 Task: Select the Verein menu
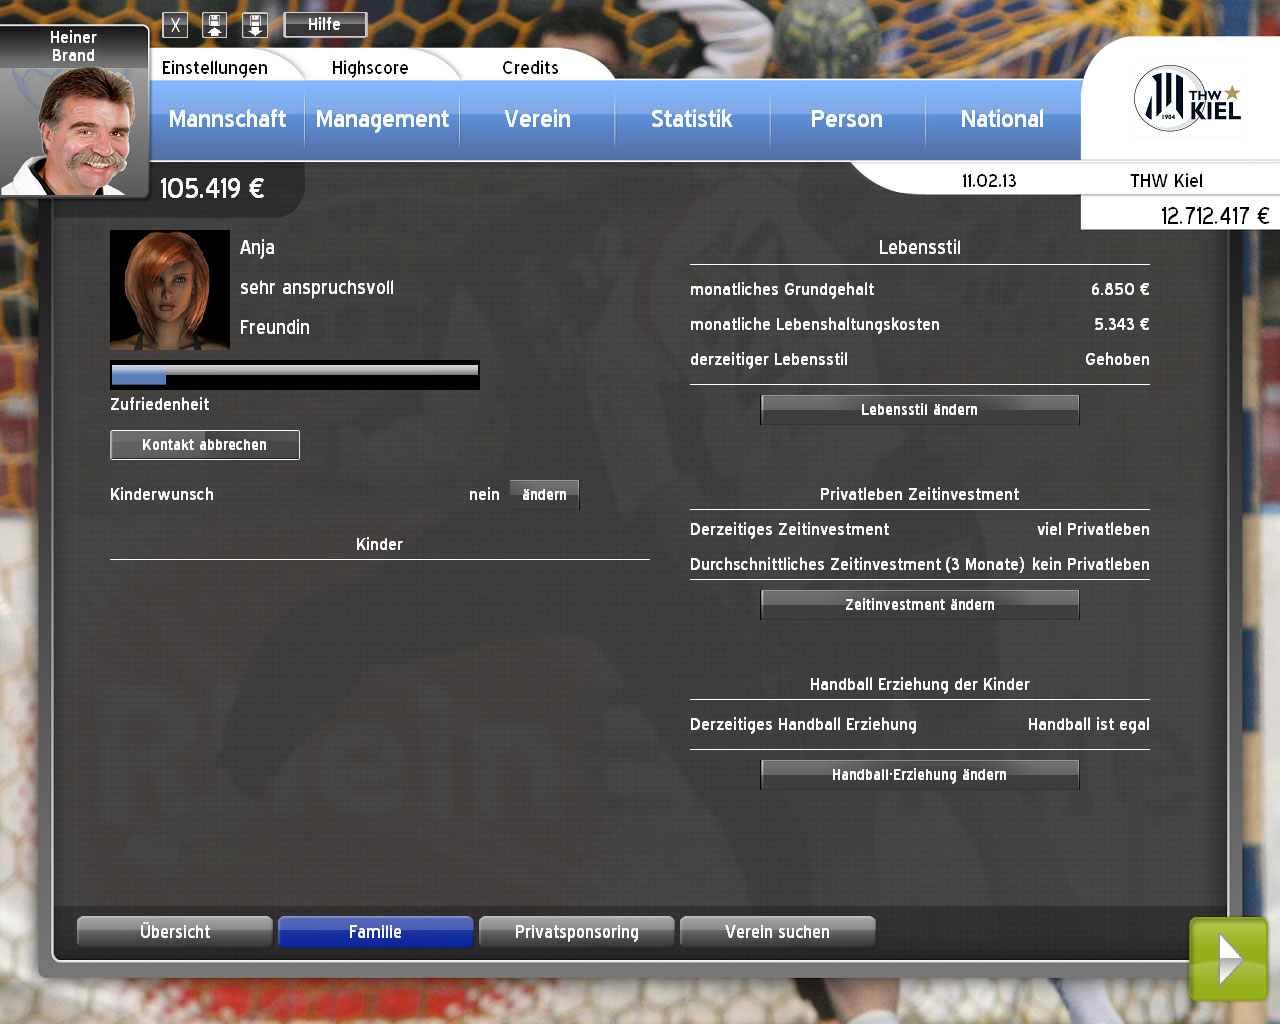coord(537,119)
